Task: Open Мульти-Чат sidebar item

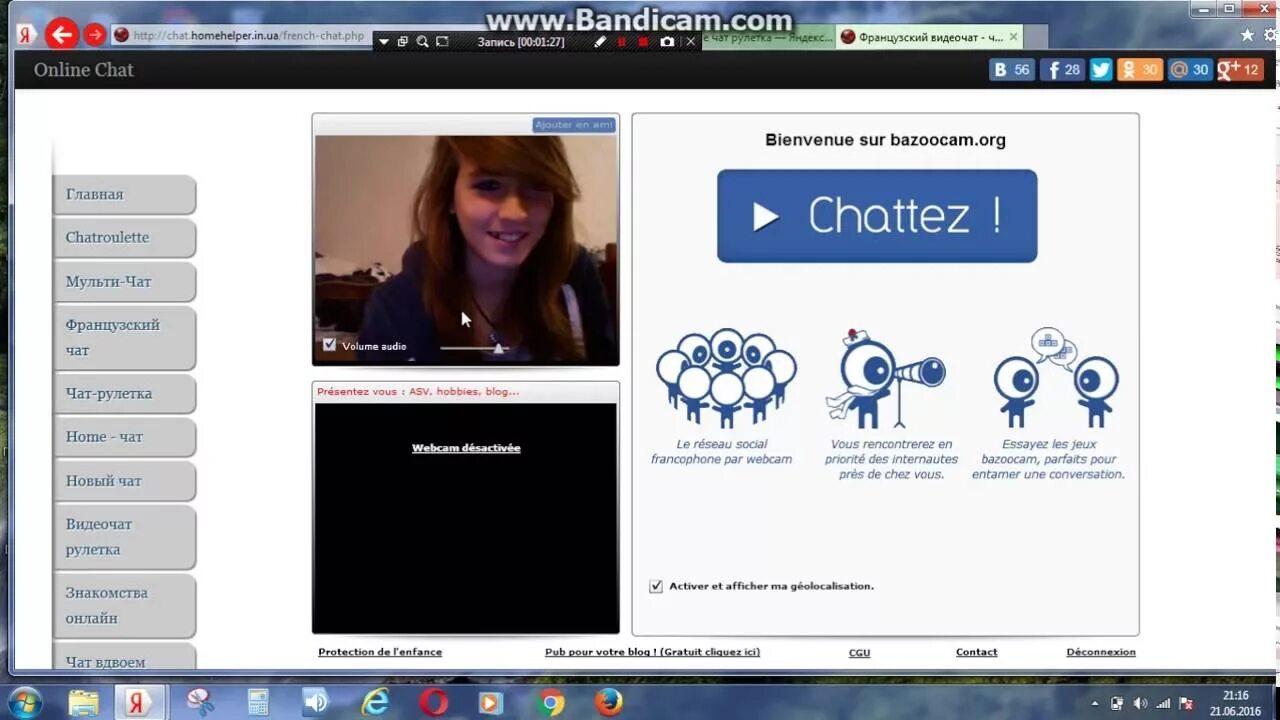Action: (x=124, y=282)
